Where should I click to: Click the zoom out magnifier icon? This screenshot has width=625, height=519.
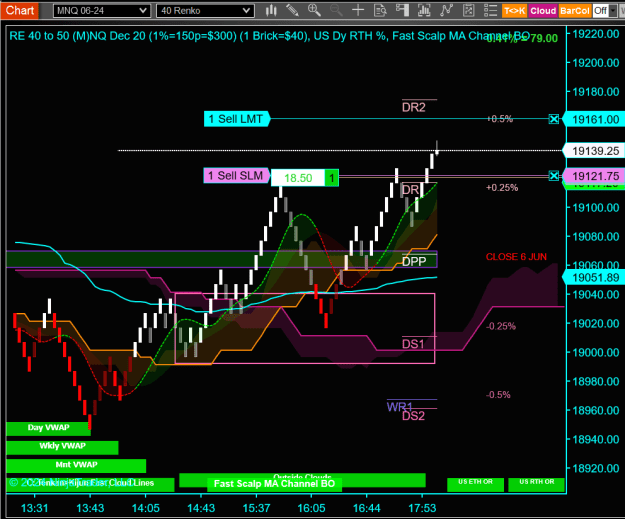point(336,10)
